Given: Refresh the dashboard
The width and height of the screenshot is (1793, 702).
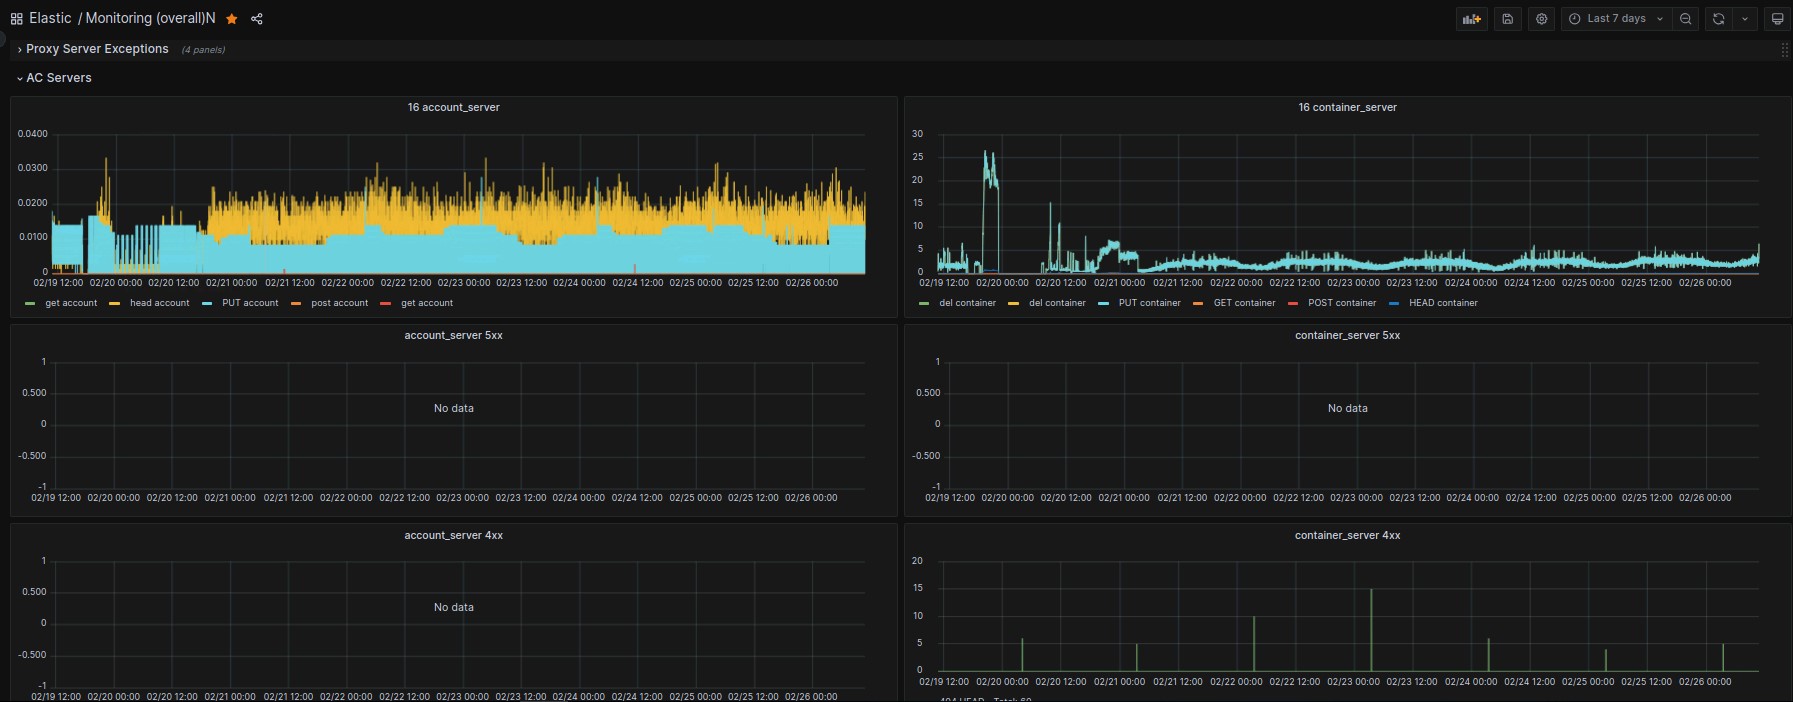Looking at the screenshot, I should coord(1719,19).
